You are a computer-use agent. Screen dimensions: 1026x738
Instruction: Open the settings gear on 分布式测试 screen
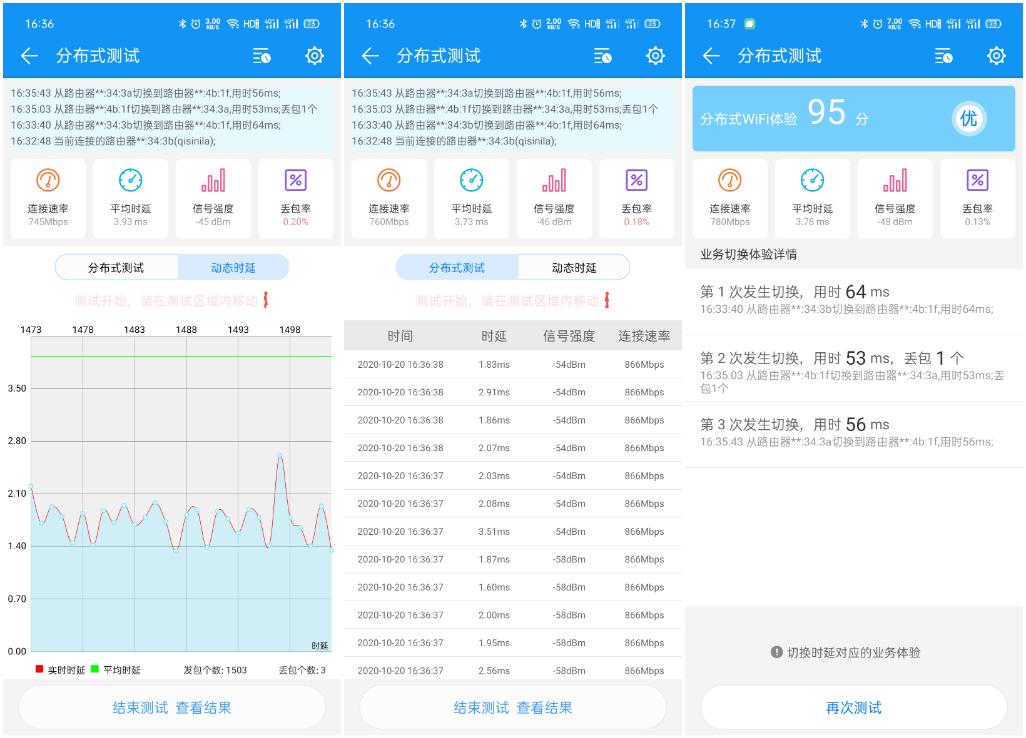coord(314,56)
